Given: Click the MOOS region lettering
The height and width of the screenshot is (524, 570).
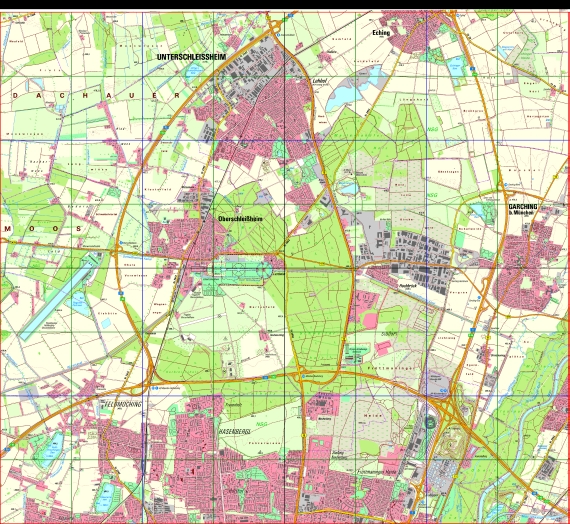Looking at the screenshot, I should [43, 229].
